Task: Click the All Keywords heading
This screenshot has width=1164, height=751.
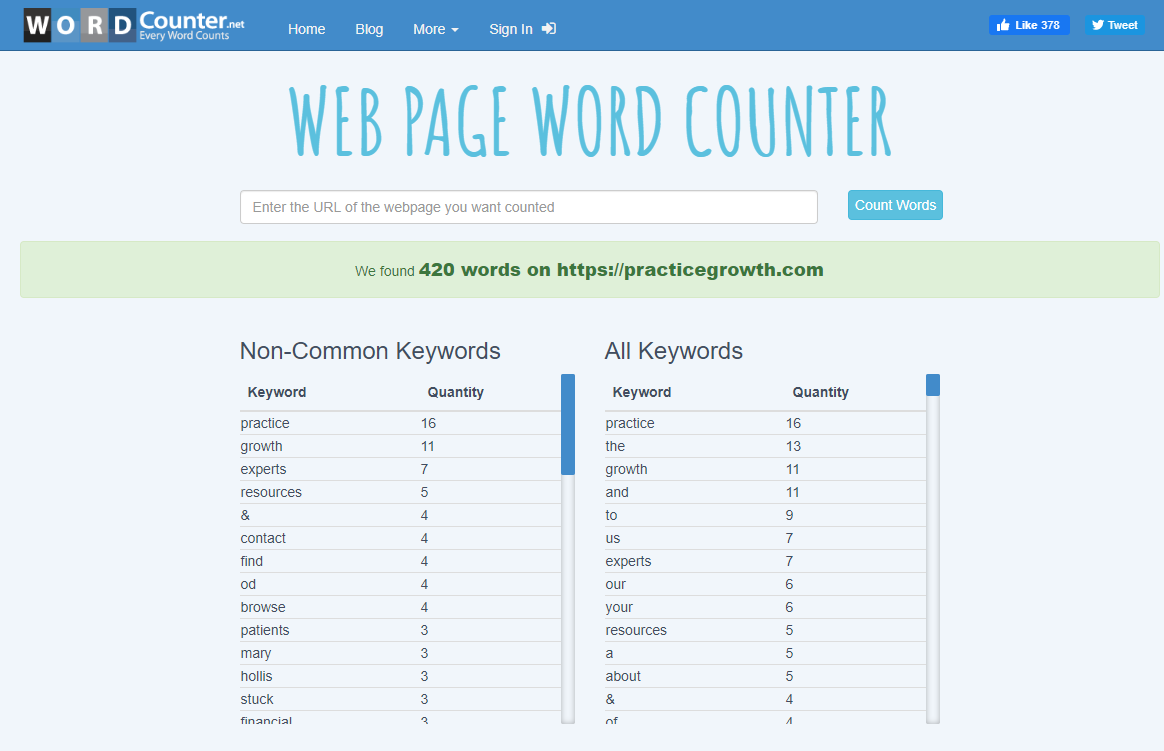Action: pyautogui.click(x=673, y=350)
